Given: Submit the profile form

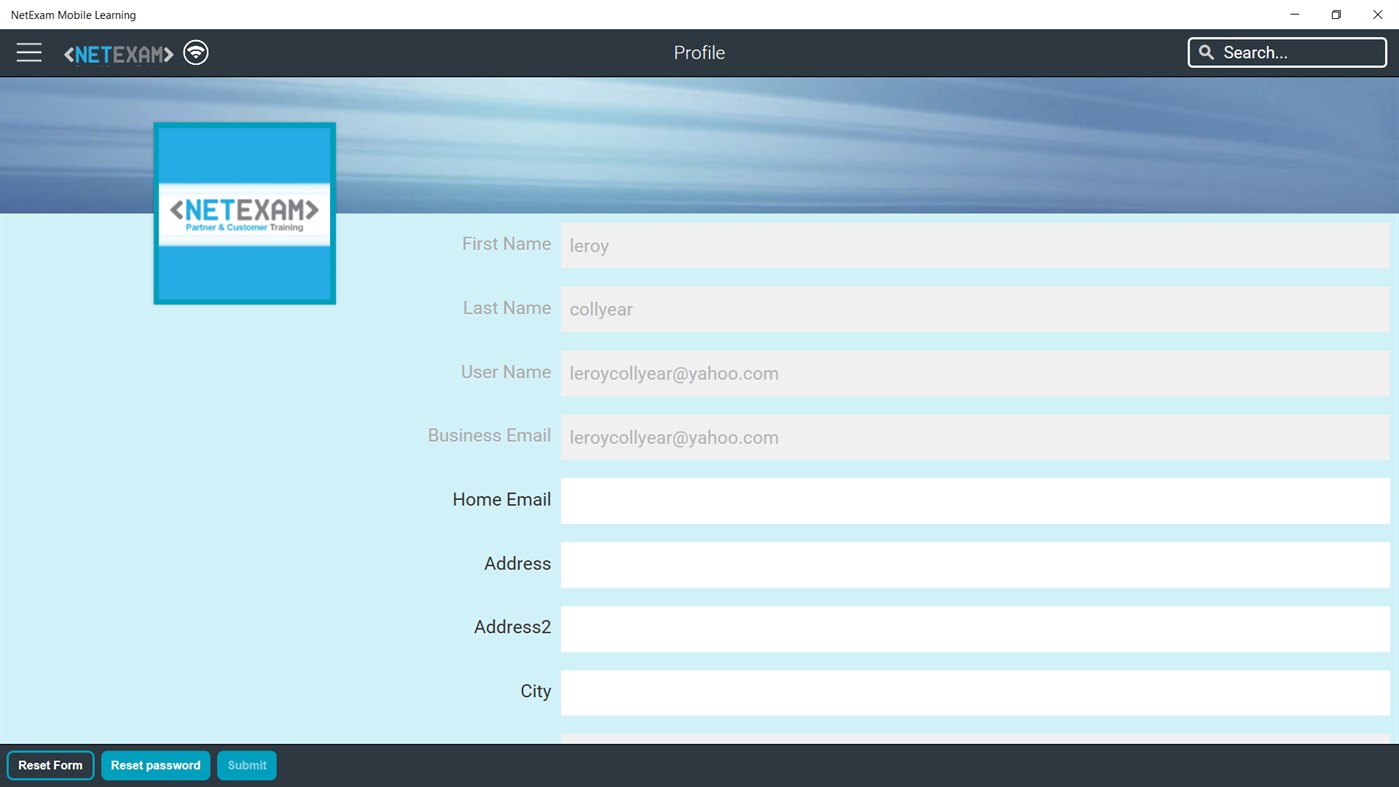Looking at the screenshot, I should click(246, 764).
